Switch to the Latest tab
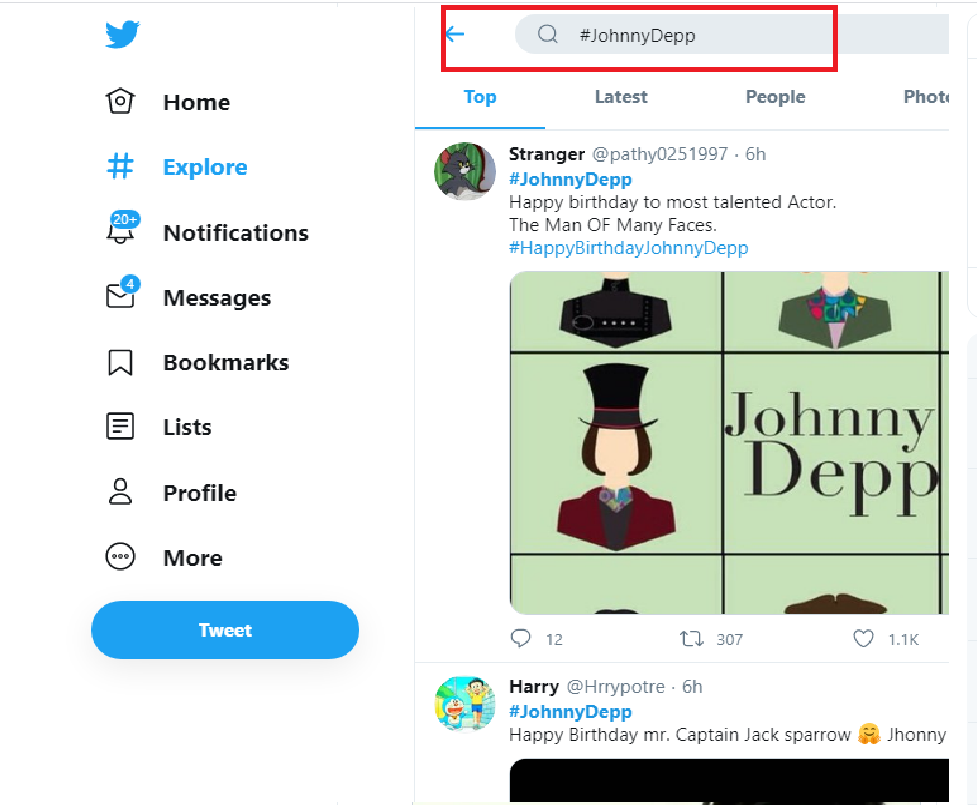 coord(621,97)
